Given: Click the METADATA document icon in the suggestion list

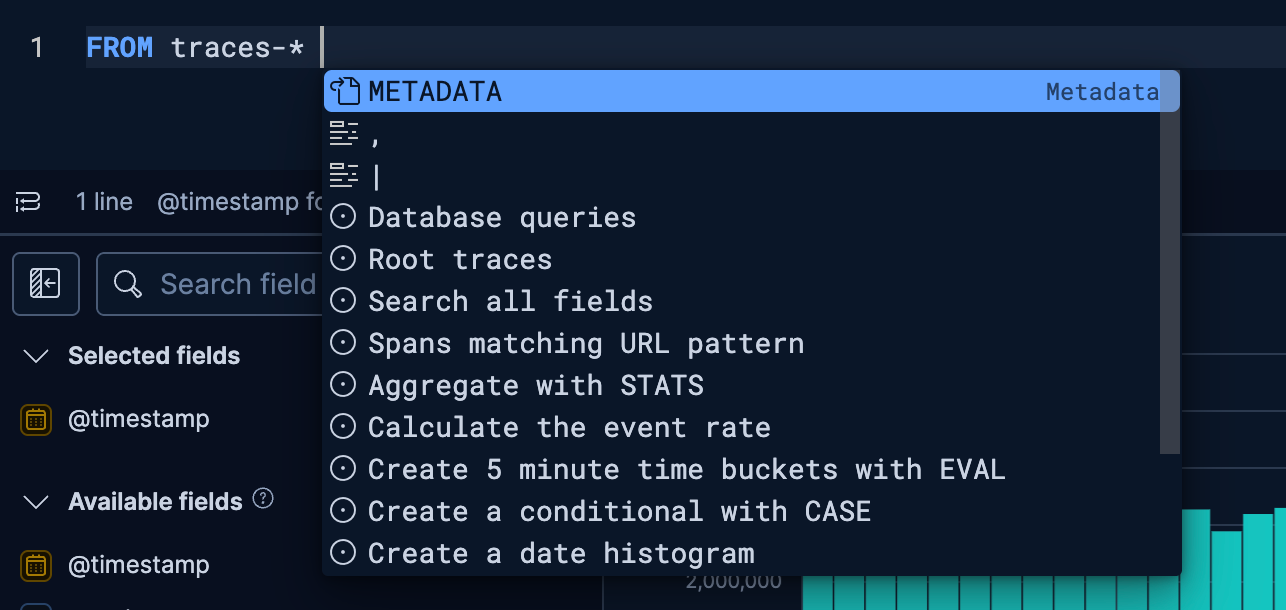Looking at the screenshot, I should tap(345, 91).
